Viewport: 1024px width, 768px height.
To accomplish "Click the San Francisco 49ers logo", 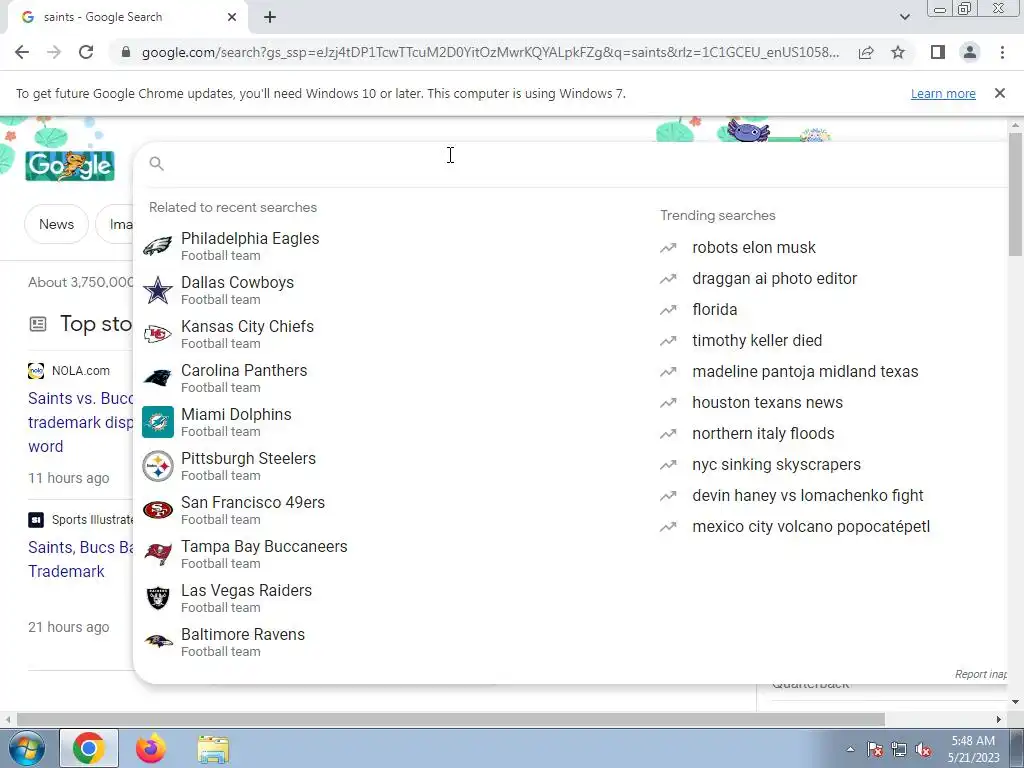I will [157, 510].
